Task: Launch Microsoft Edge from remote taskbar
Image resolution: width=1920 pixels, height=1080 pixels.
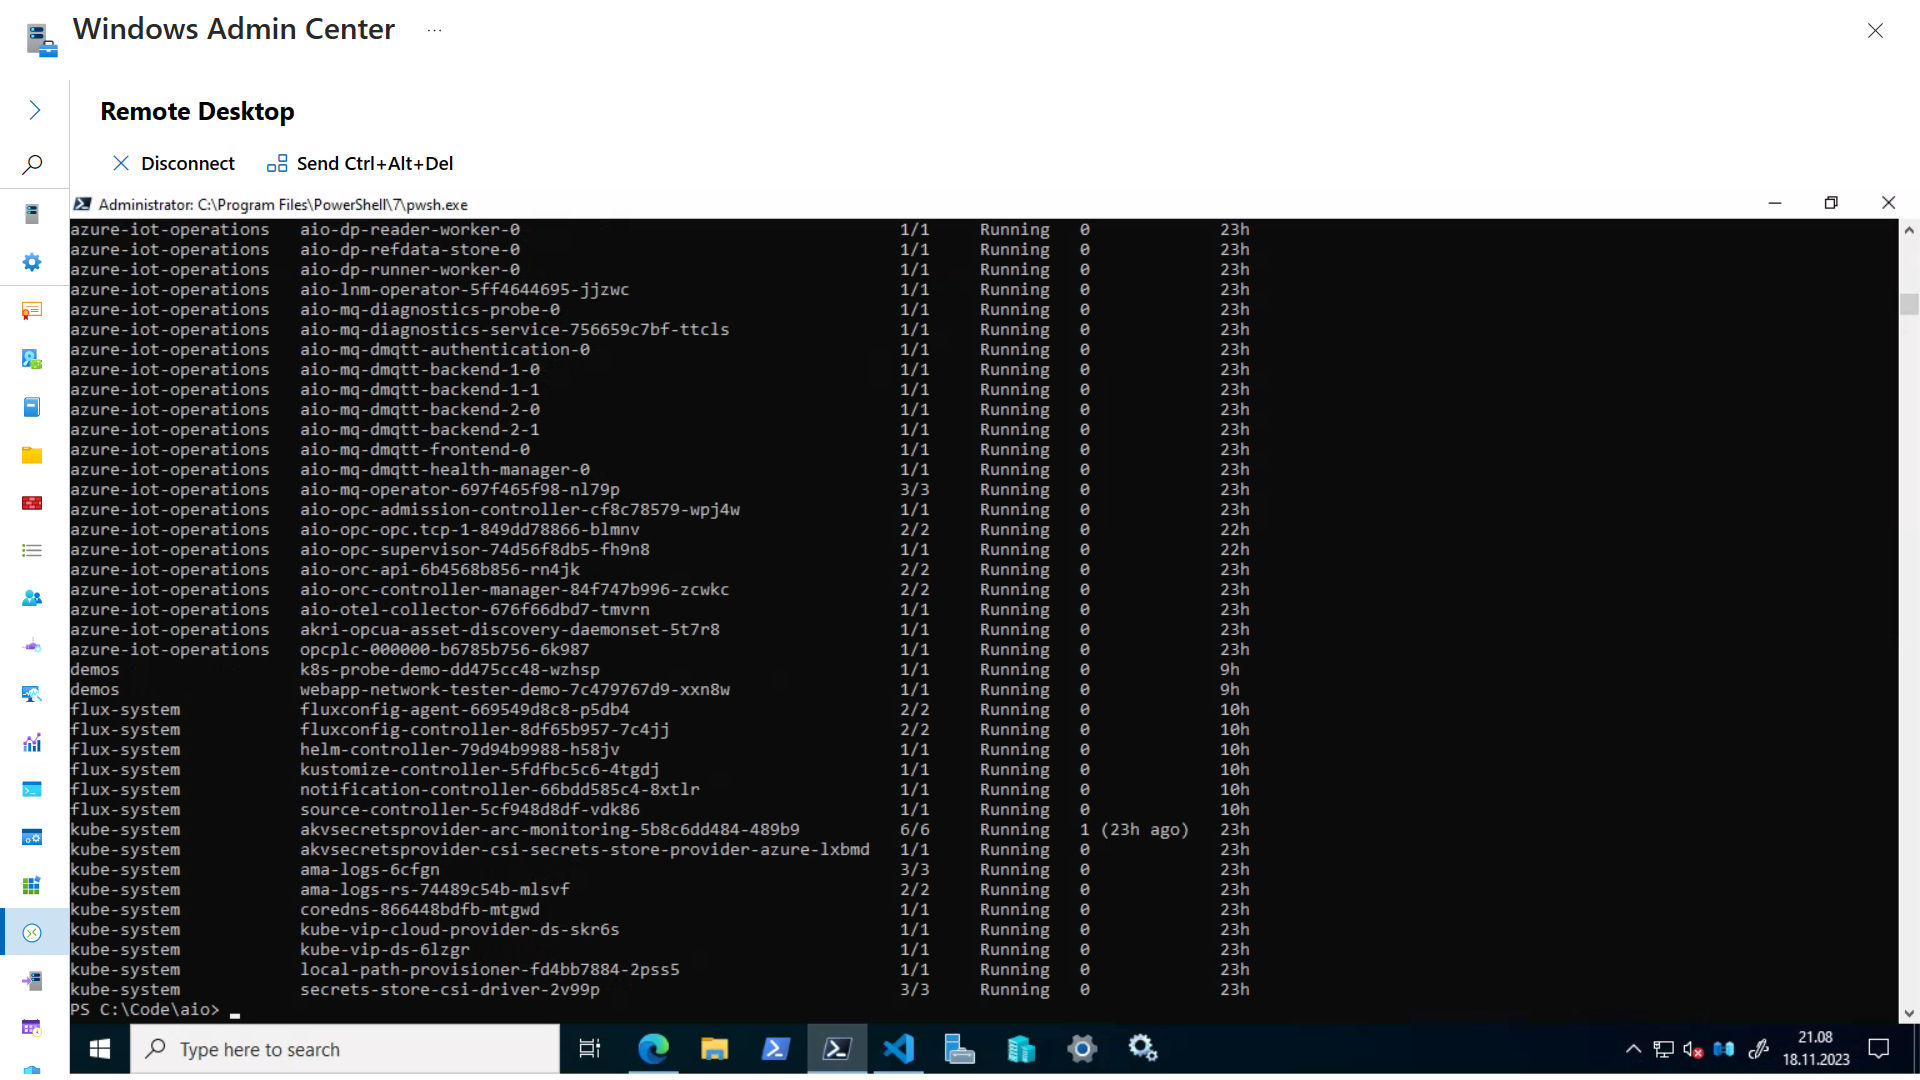Action: coord(653,1049)
